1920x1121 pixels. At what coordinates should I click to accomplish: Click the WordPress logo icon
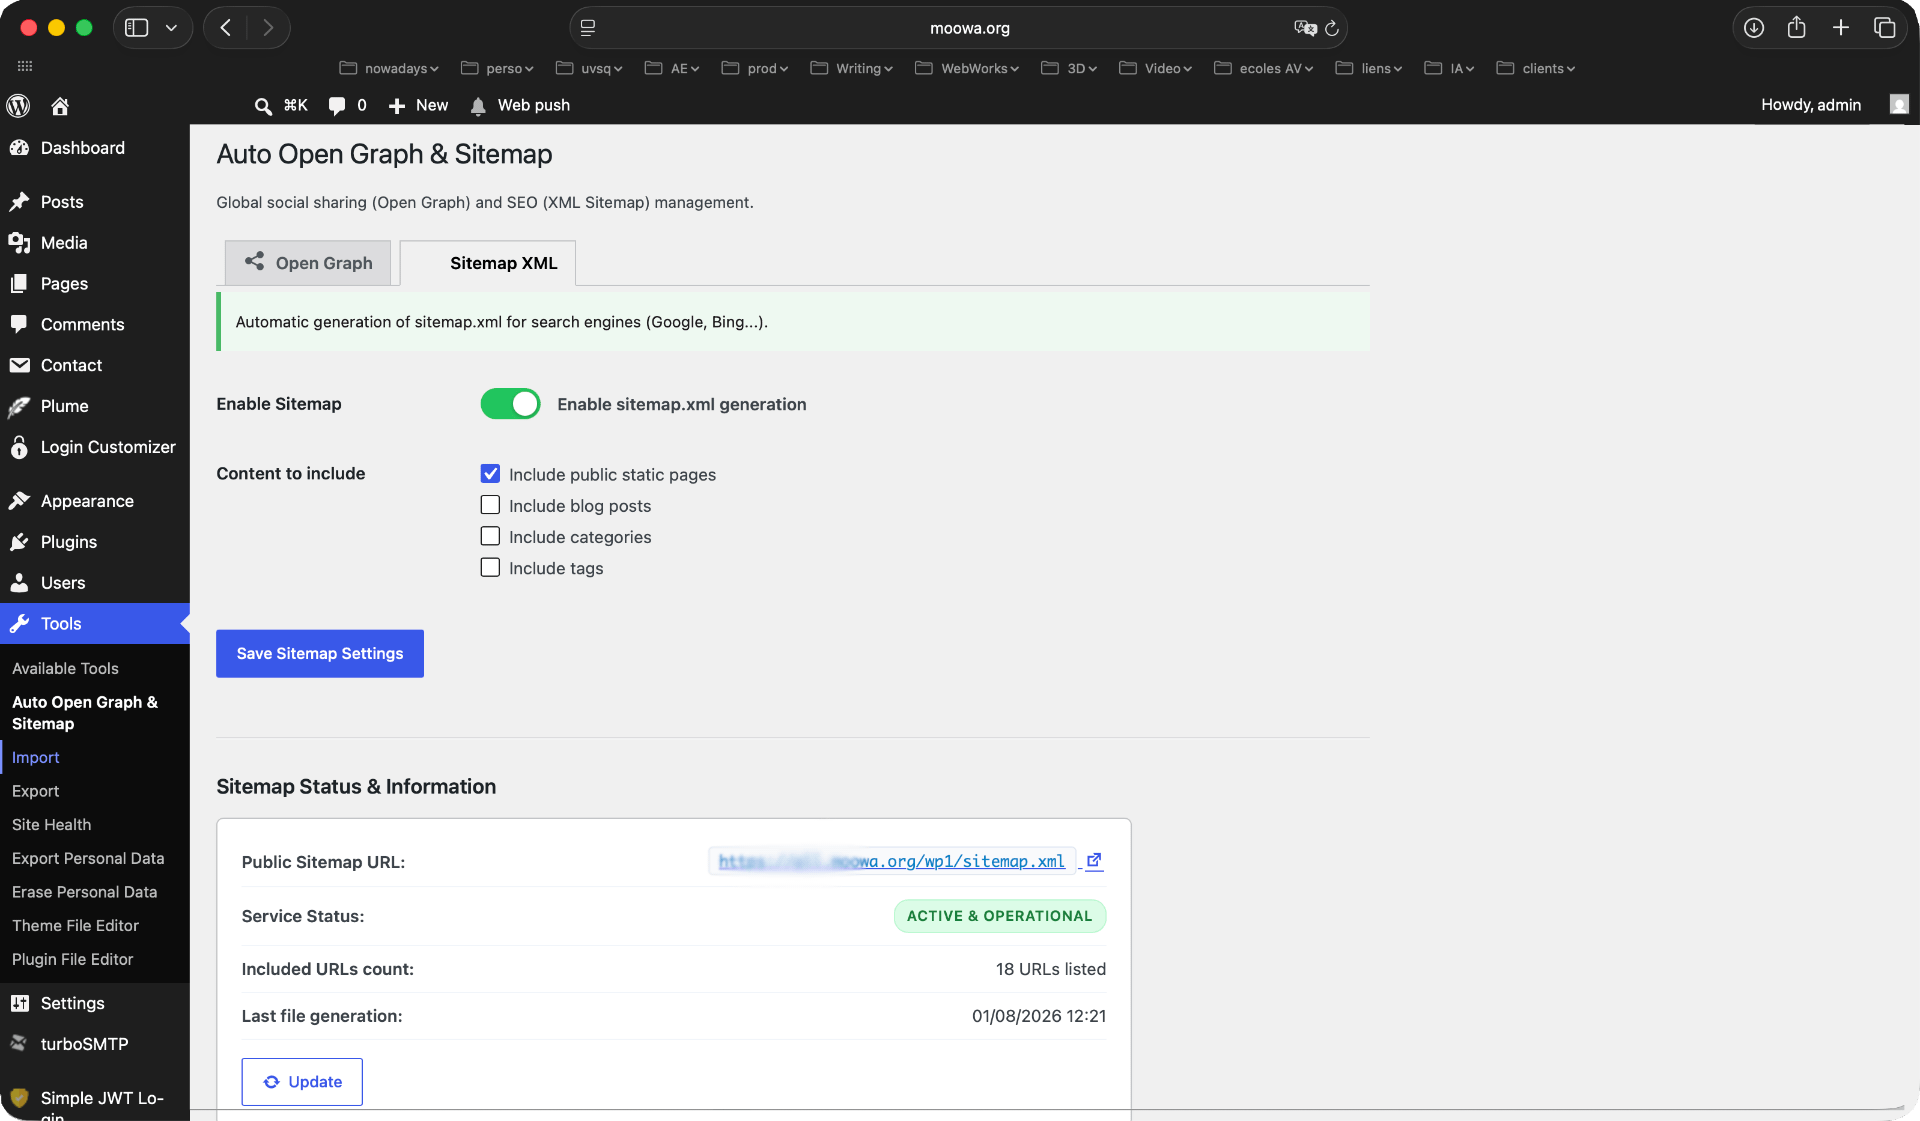pos(18,105)
